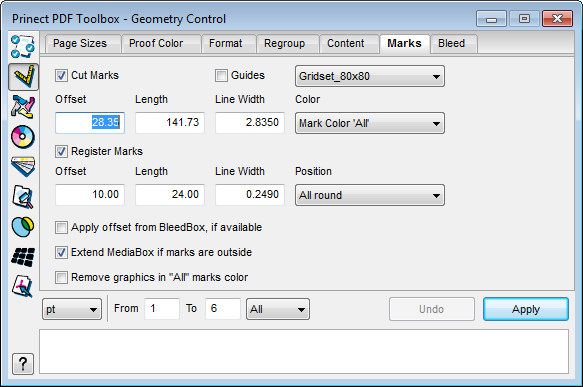583x387 pixels.
Task: Select the preflight checklist icon in sidebar
Action: point(23,46)
